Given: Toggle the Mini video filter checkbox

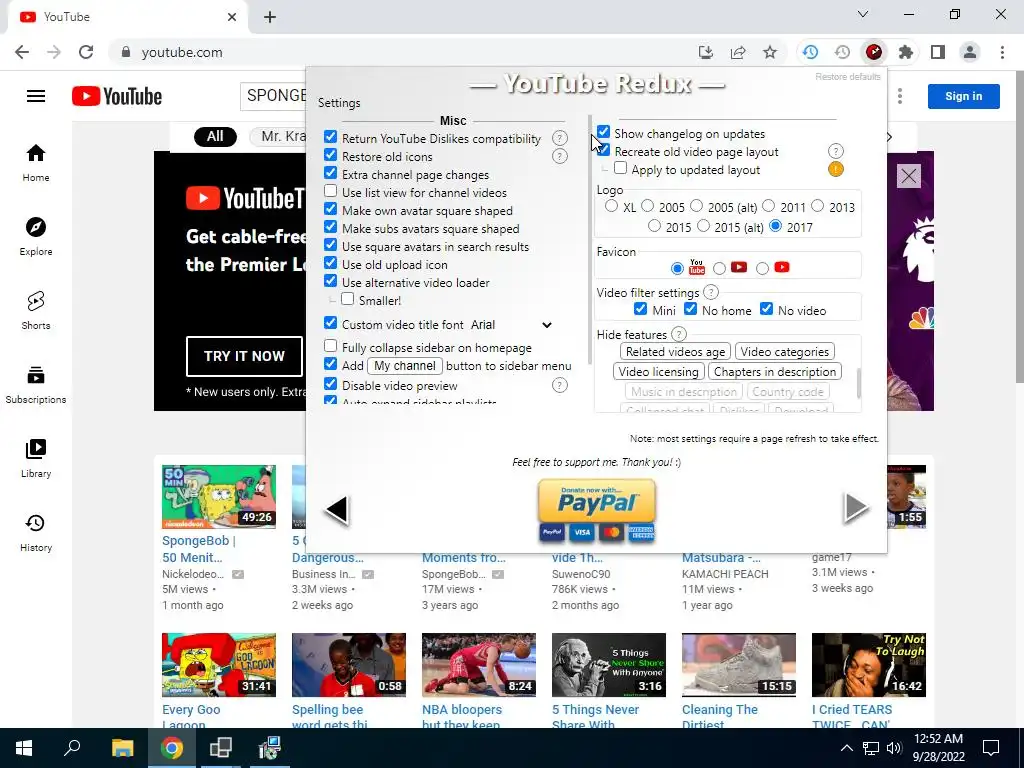Looking at the screenshot, I should (x=641, y=309).
